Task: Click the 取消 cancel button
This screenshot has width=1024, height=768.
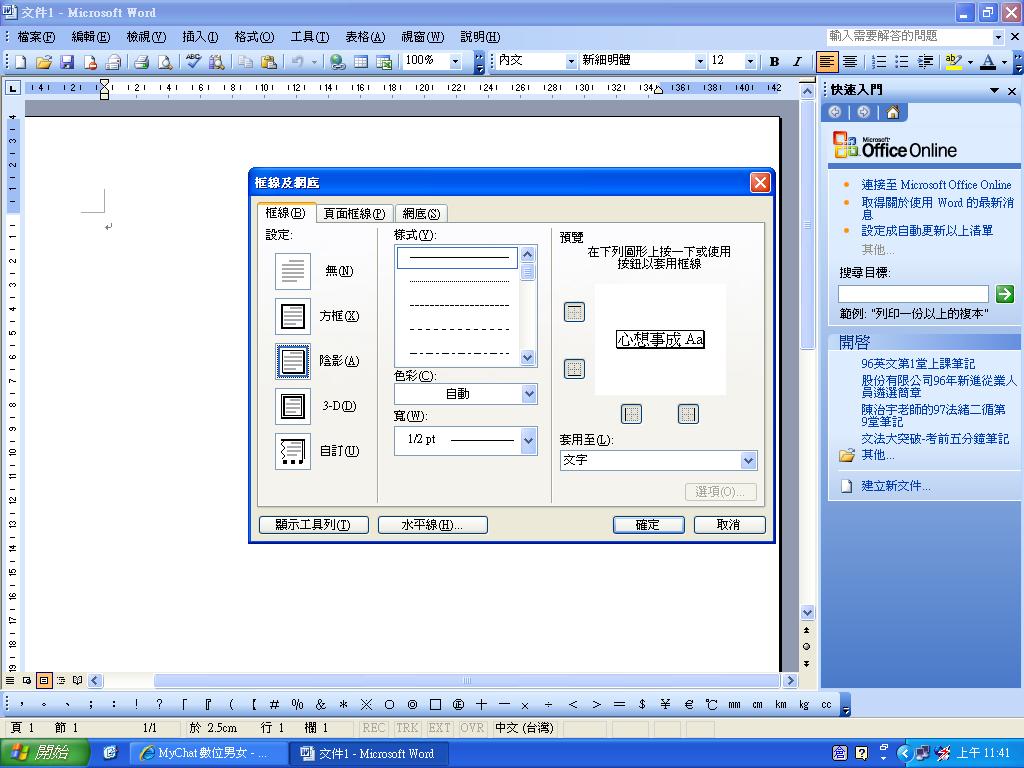Action: point(729,524)
